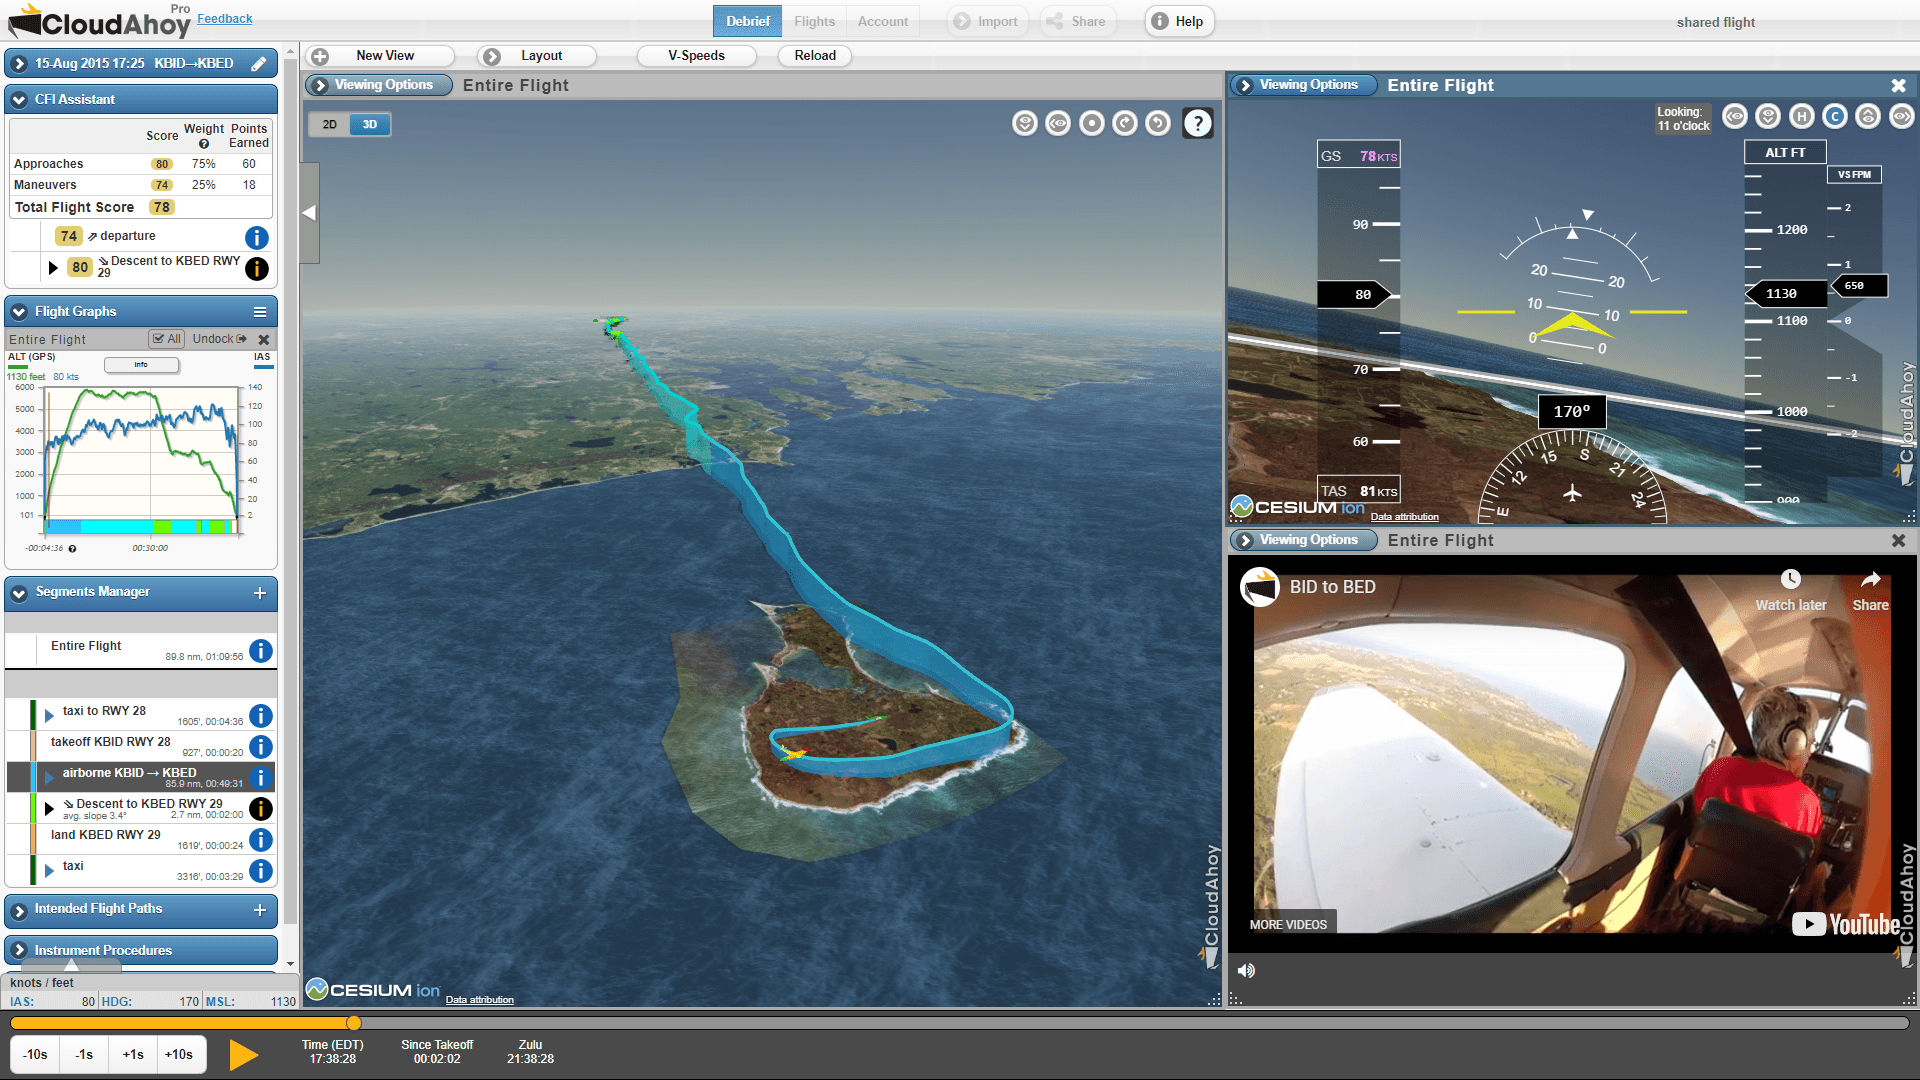
Task: Toggle the H button in cockpit view
Action: click(x=1802, y=117)
